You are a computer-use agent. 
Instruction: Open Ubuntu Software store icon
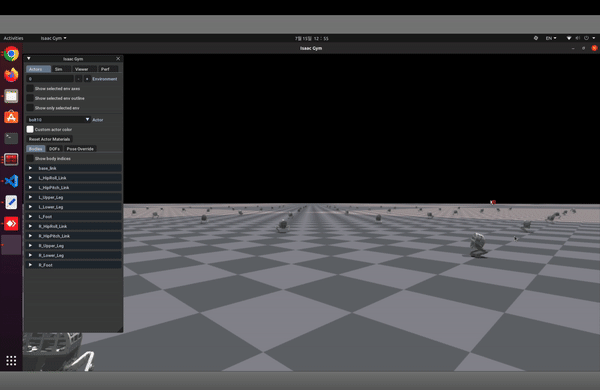point(11,117)
